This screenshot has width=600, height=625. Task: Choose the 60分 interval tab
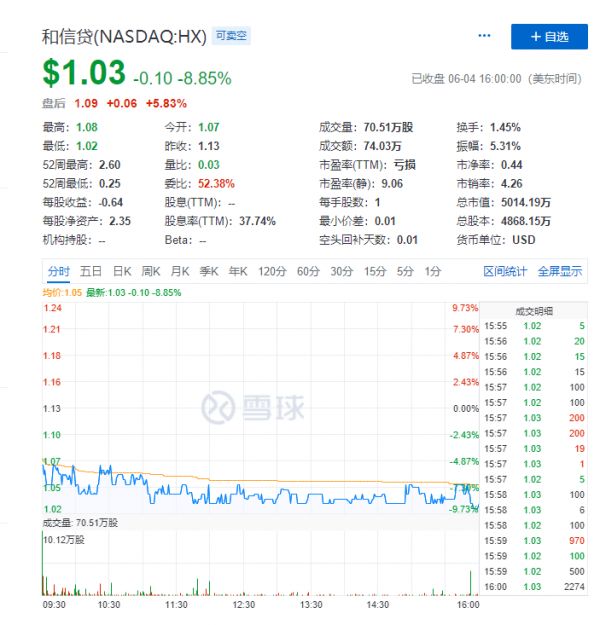[308, 271]
